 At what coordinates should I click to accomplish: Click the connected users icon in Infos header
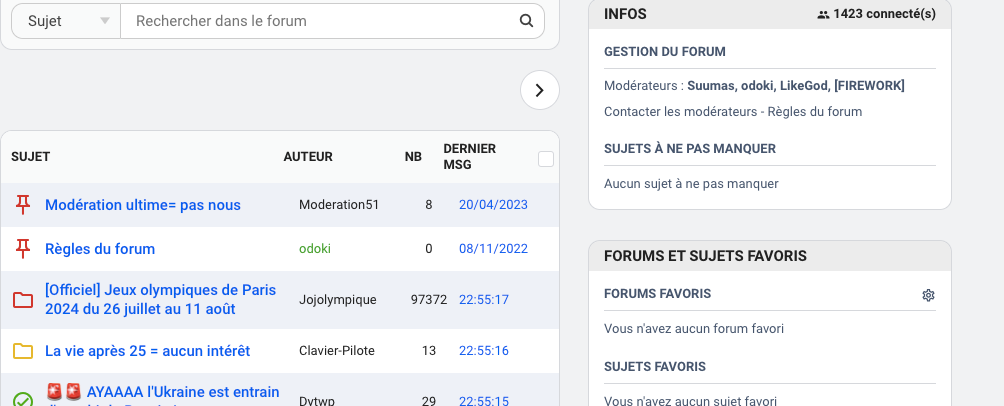[823, 14]
